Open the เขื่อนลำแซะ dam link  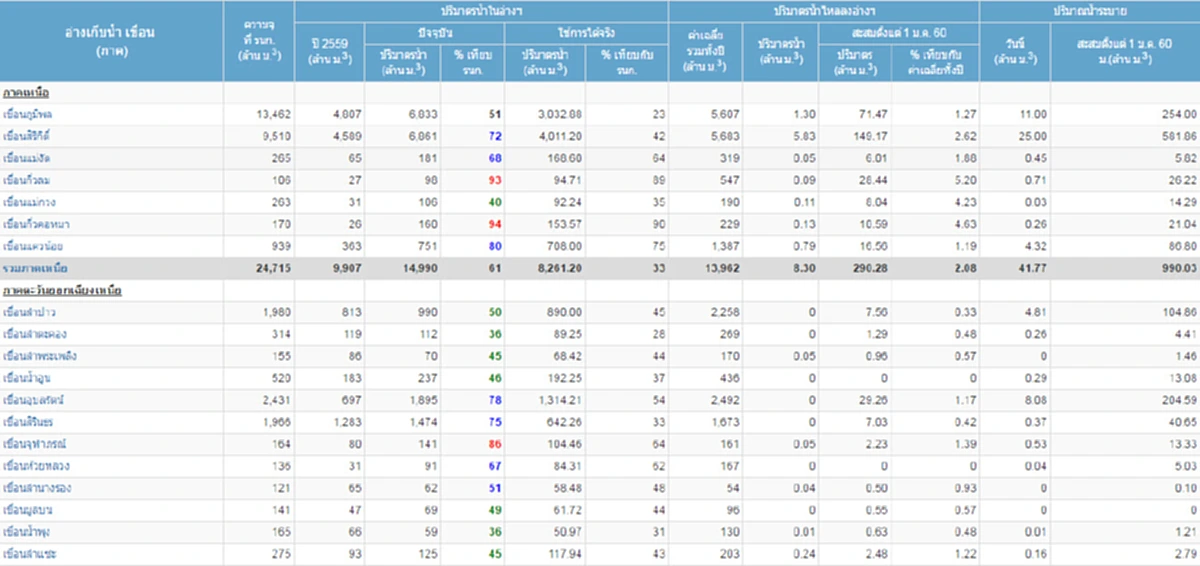tap(29, 554)
